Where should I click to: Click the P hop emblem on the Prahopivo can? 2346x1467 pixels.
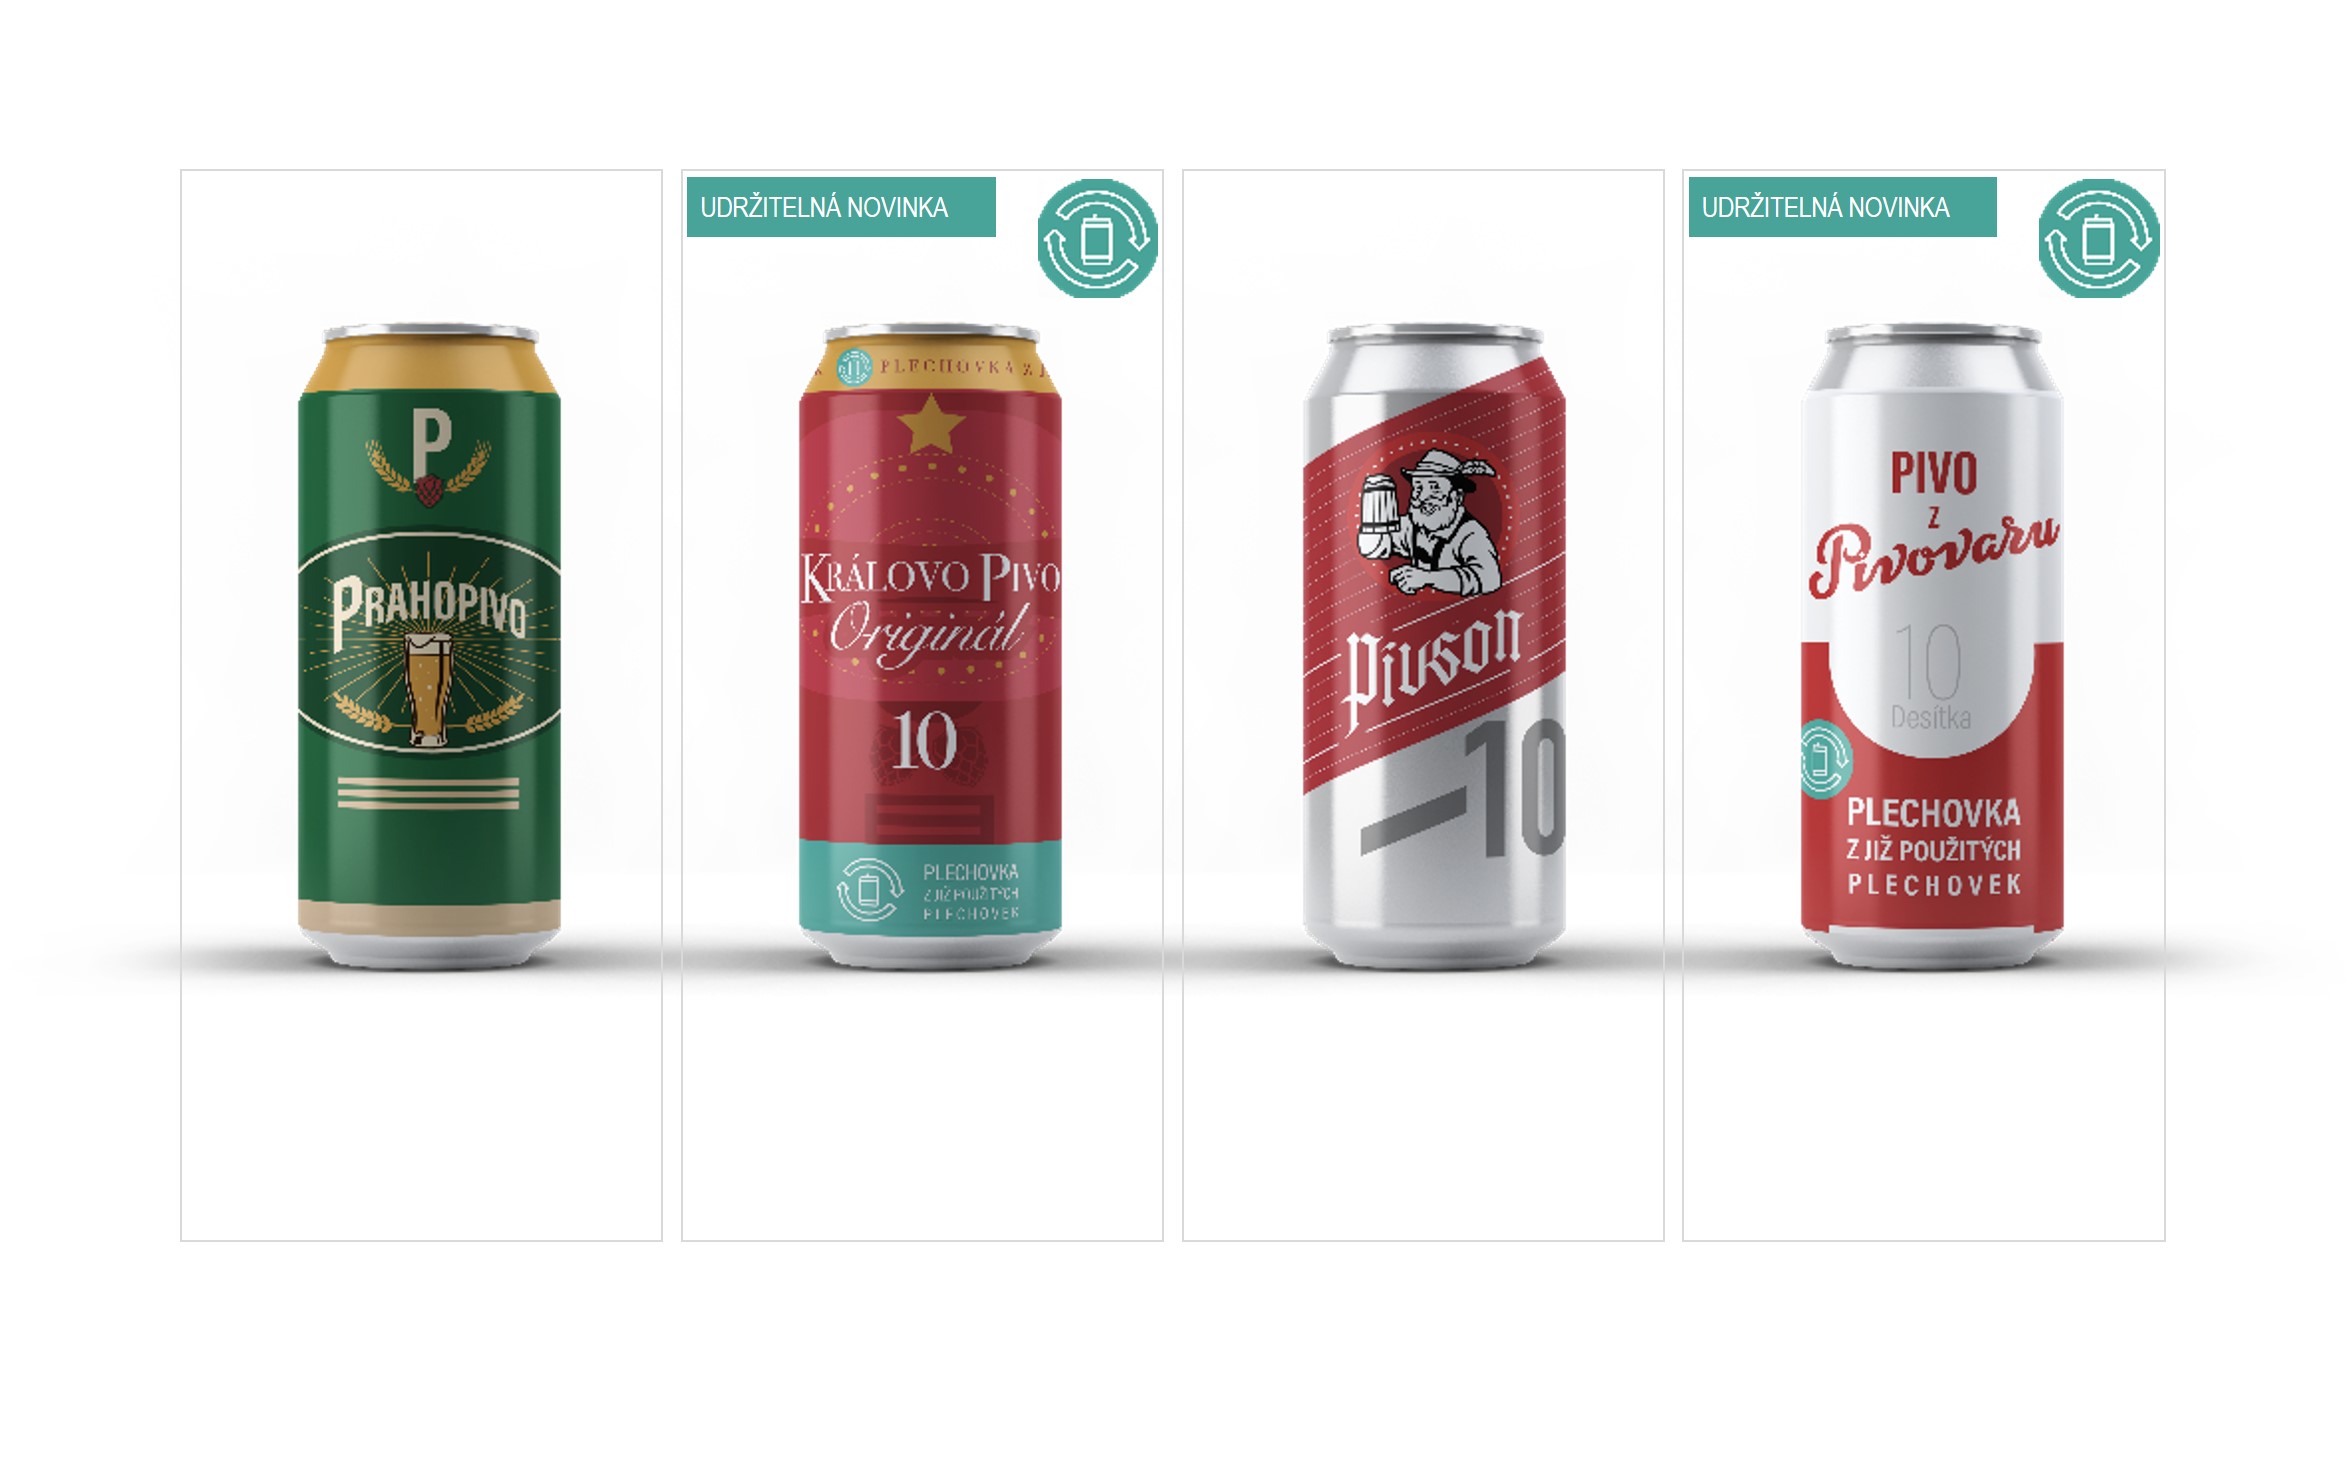pyautogui.click(x=429, y=459)
